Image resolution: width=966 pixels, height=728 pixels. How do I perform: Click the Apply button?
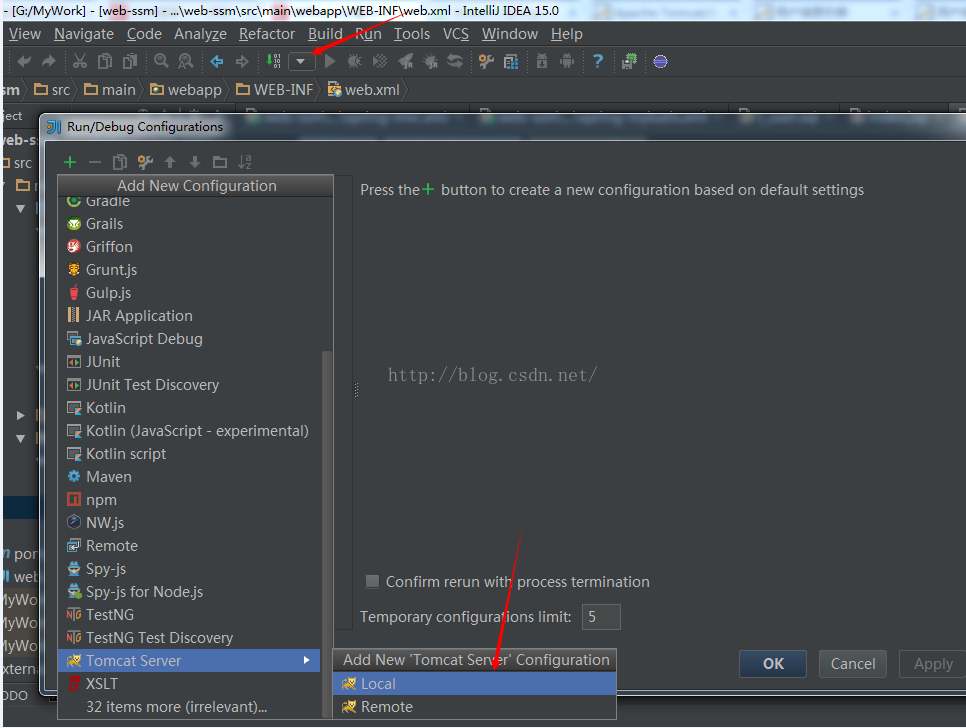(x=933, y=663)
